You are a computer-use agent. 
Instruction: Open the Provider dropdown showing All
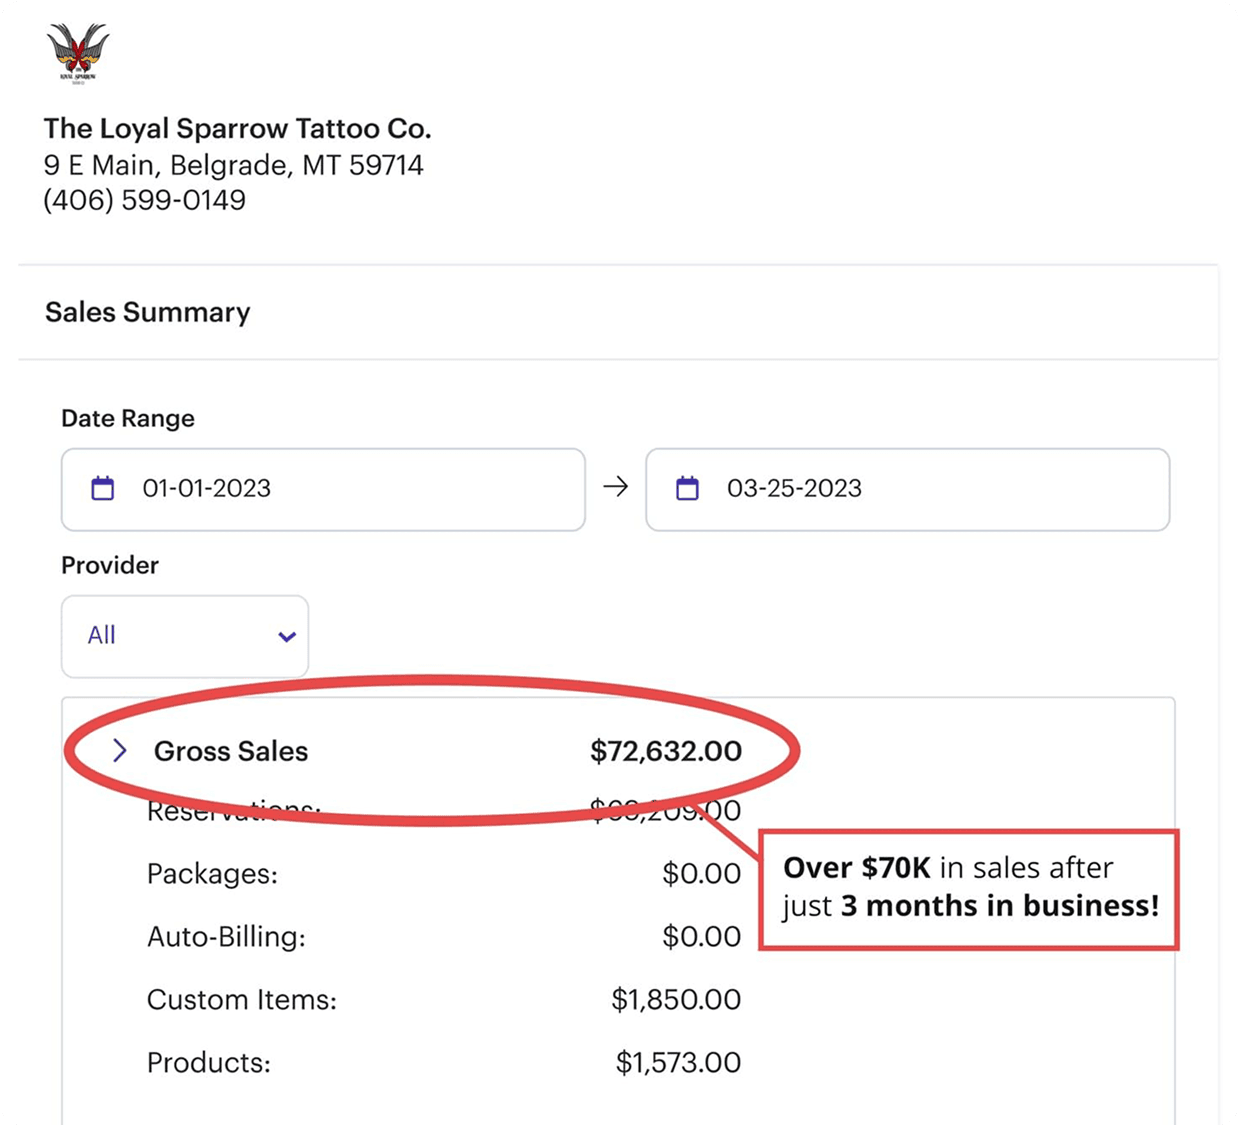[x=185, y=636]
